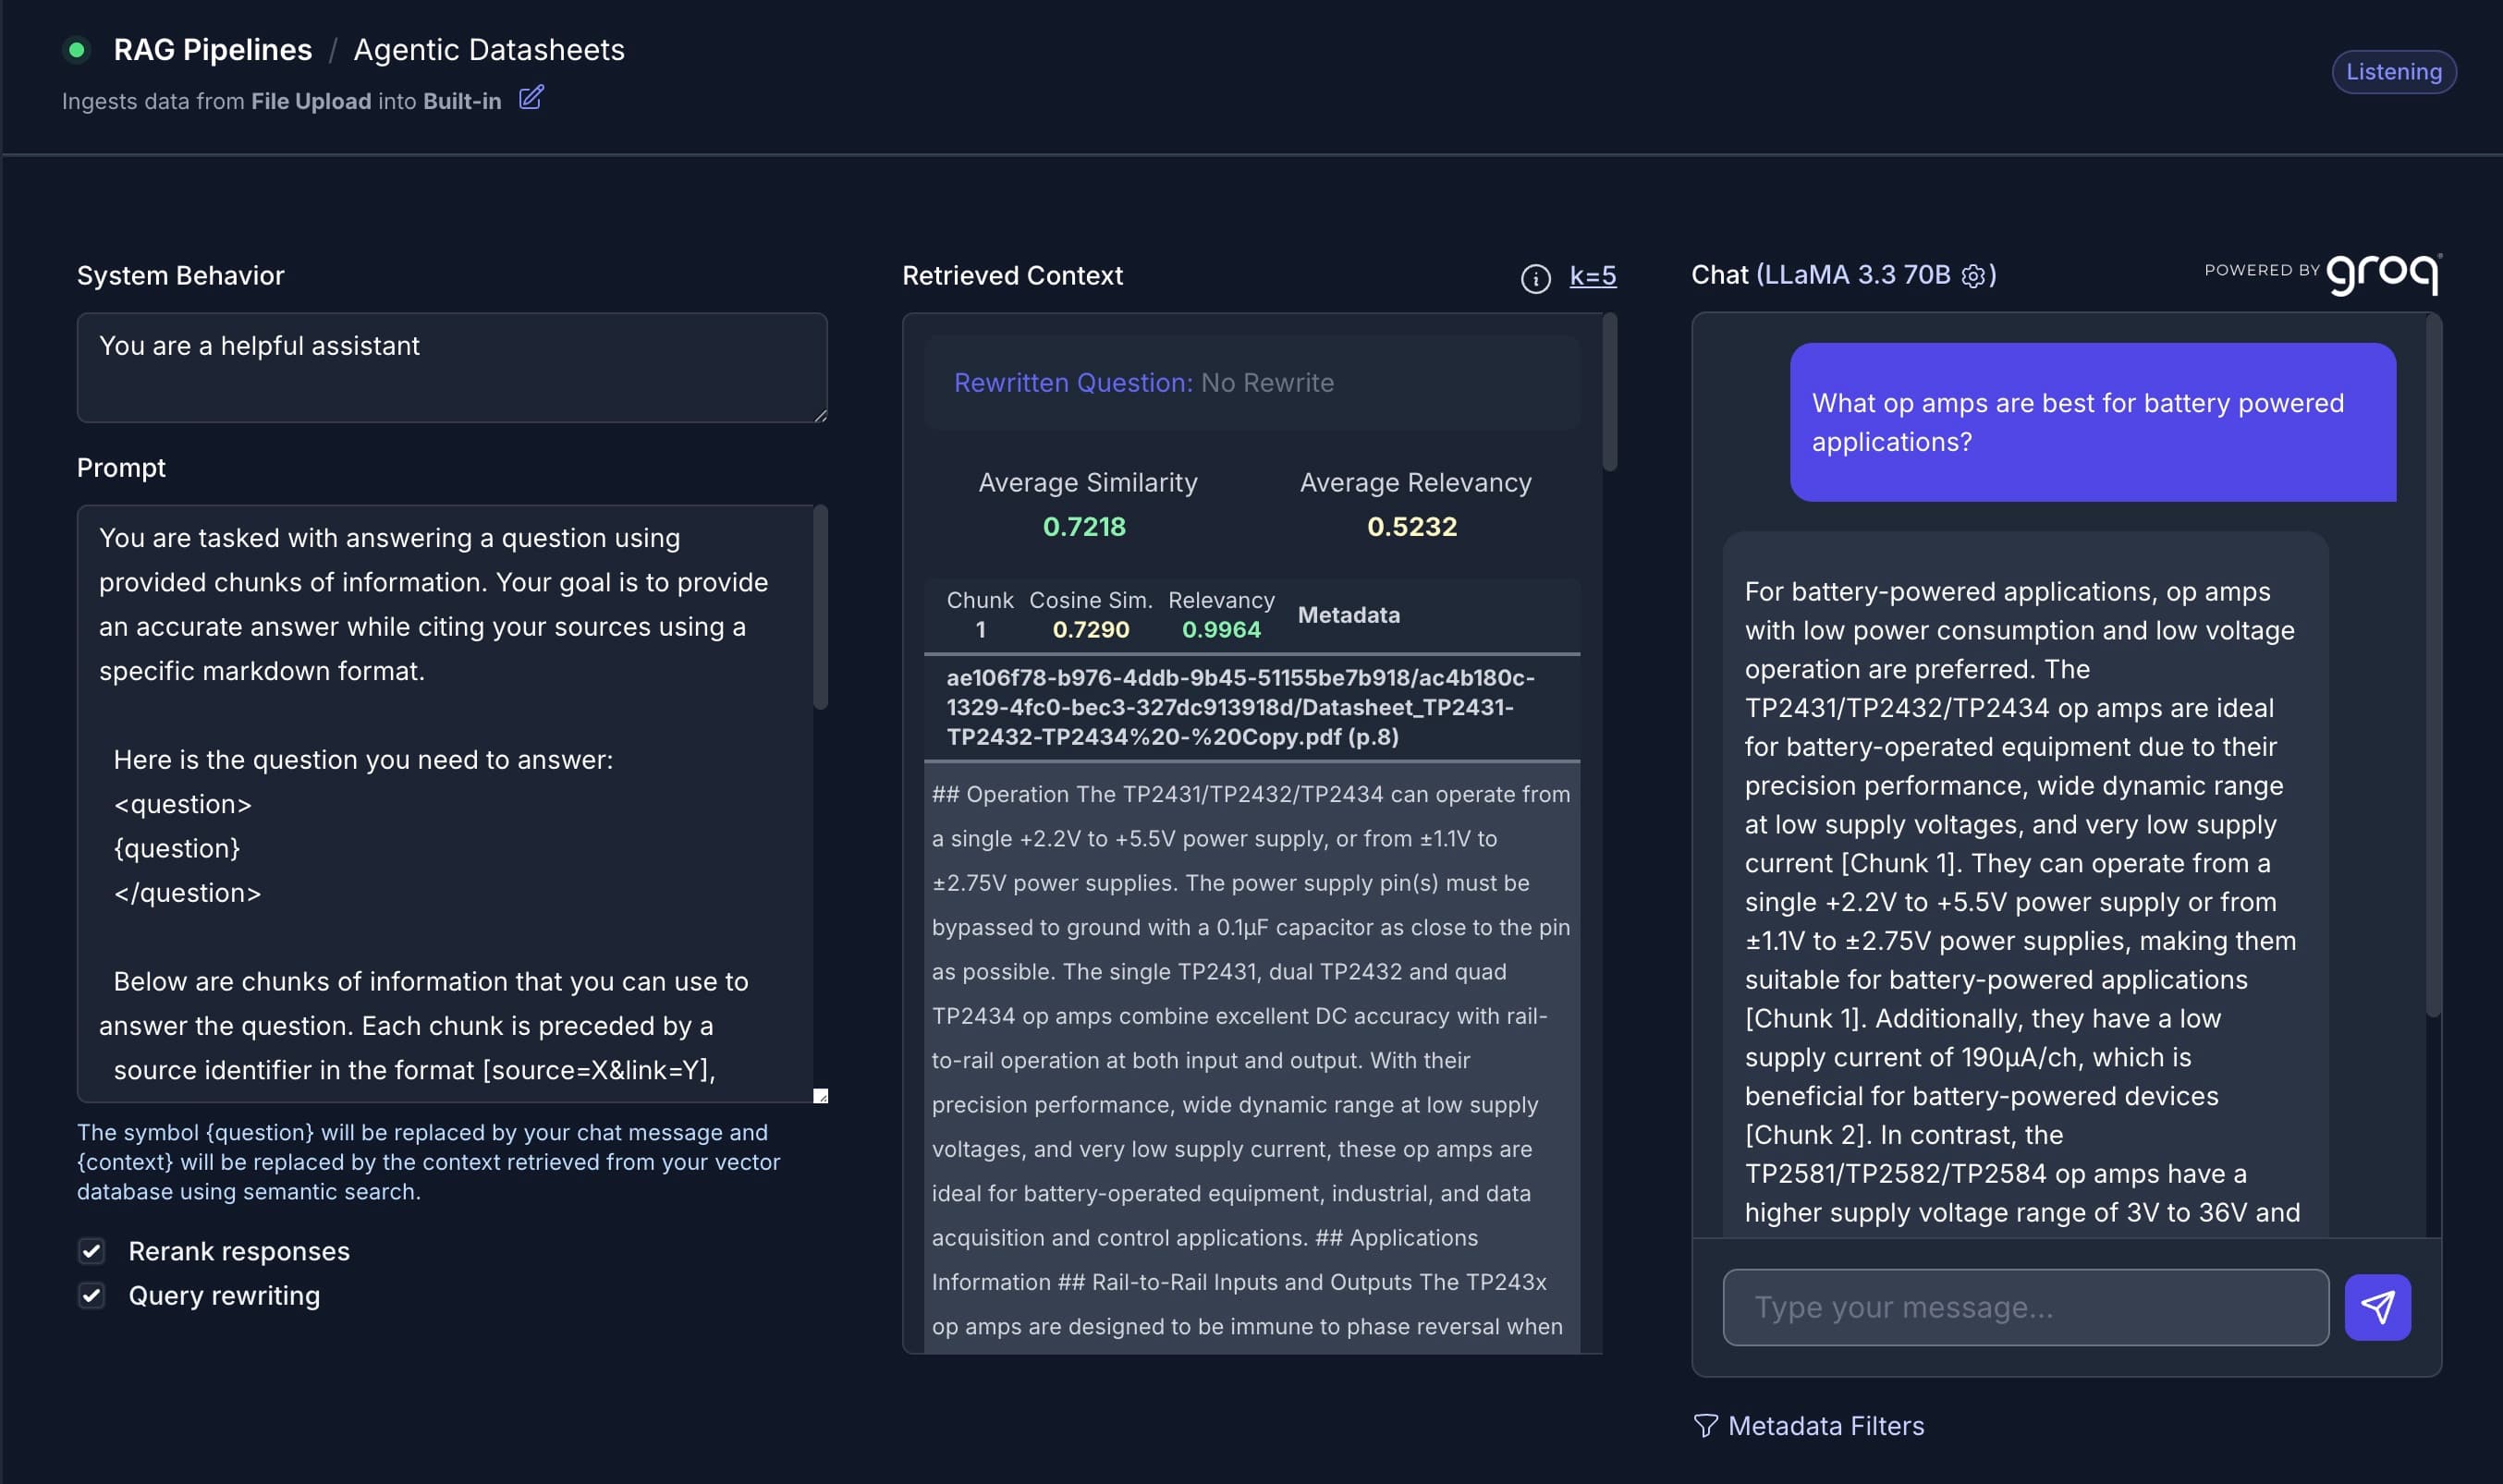Toggle the Query rewriting checkbox
The width and height of the screenshot is (2503, 1484).
[x=91, y=1296]
